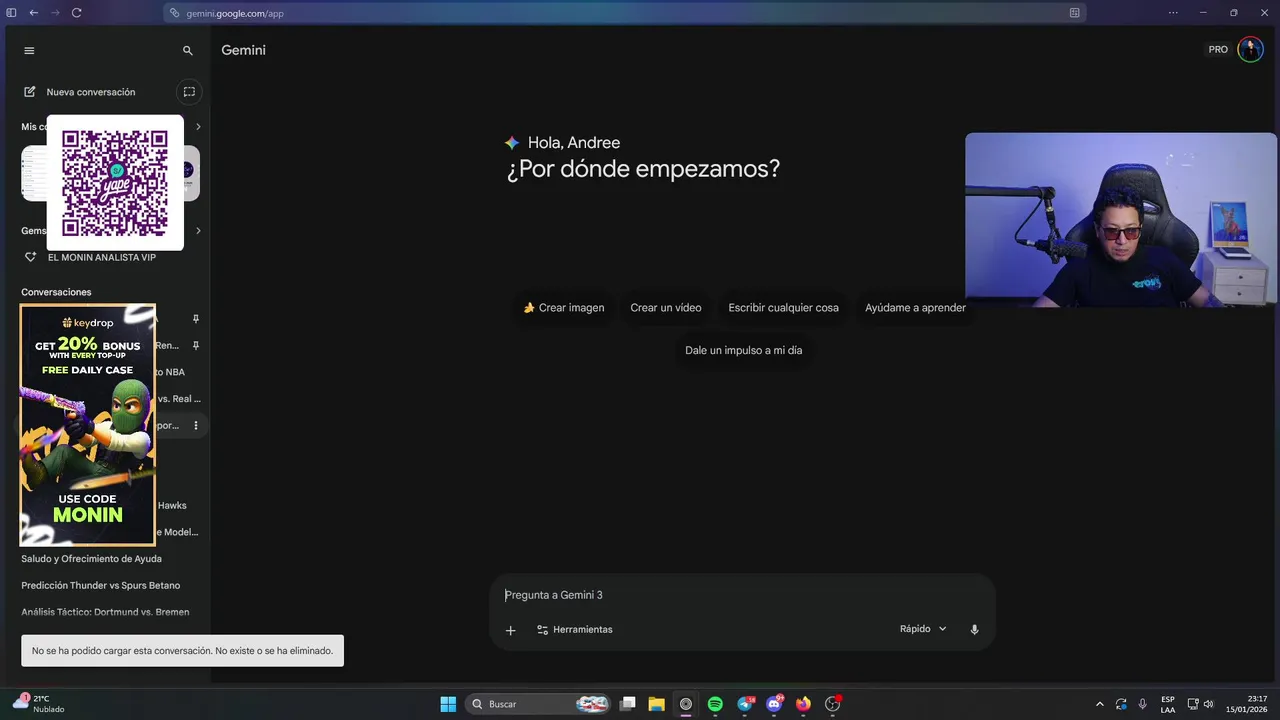
Task: Unpin the conversation ending in 'Ren...'
Action: coord(196,346)
